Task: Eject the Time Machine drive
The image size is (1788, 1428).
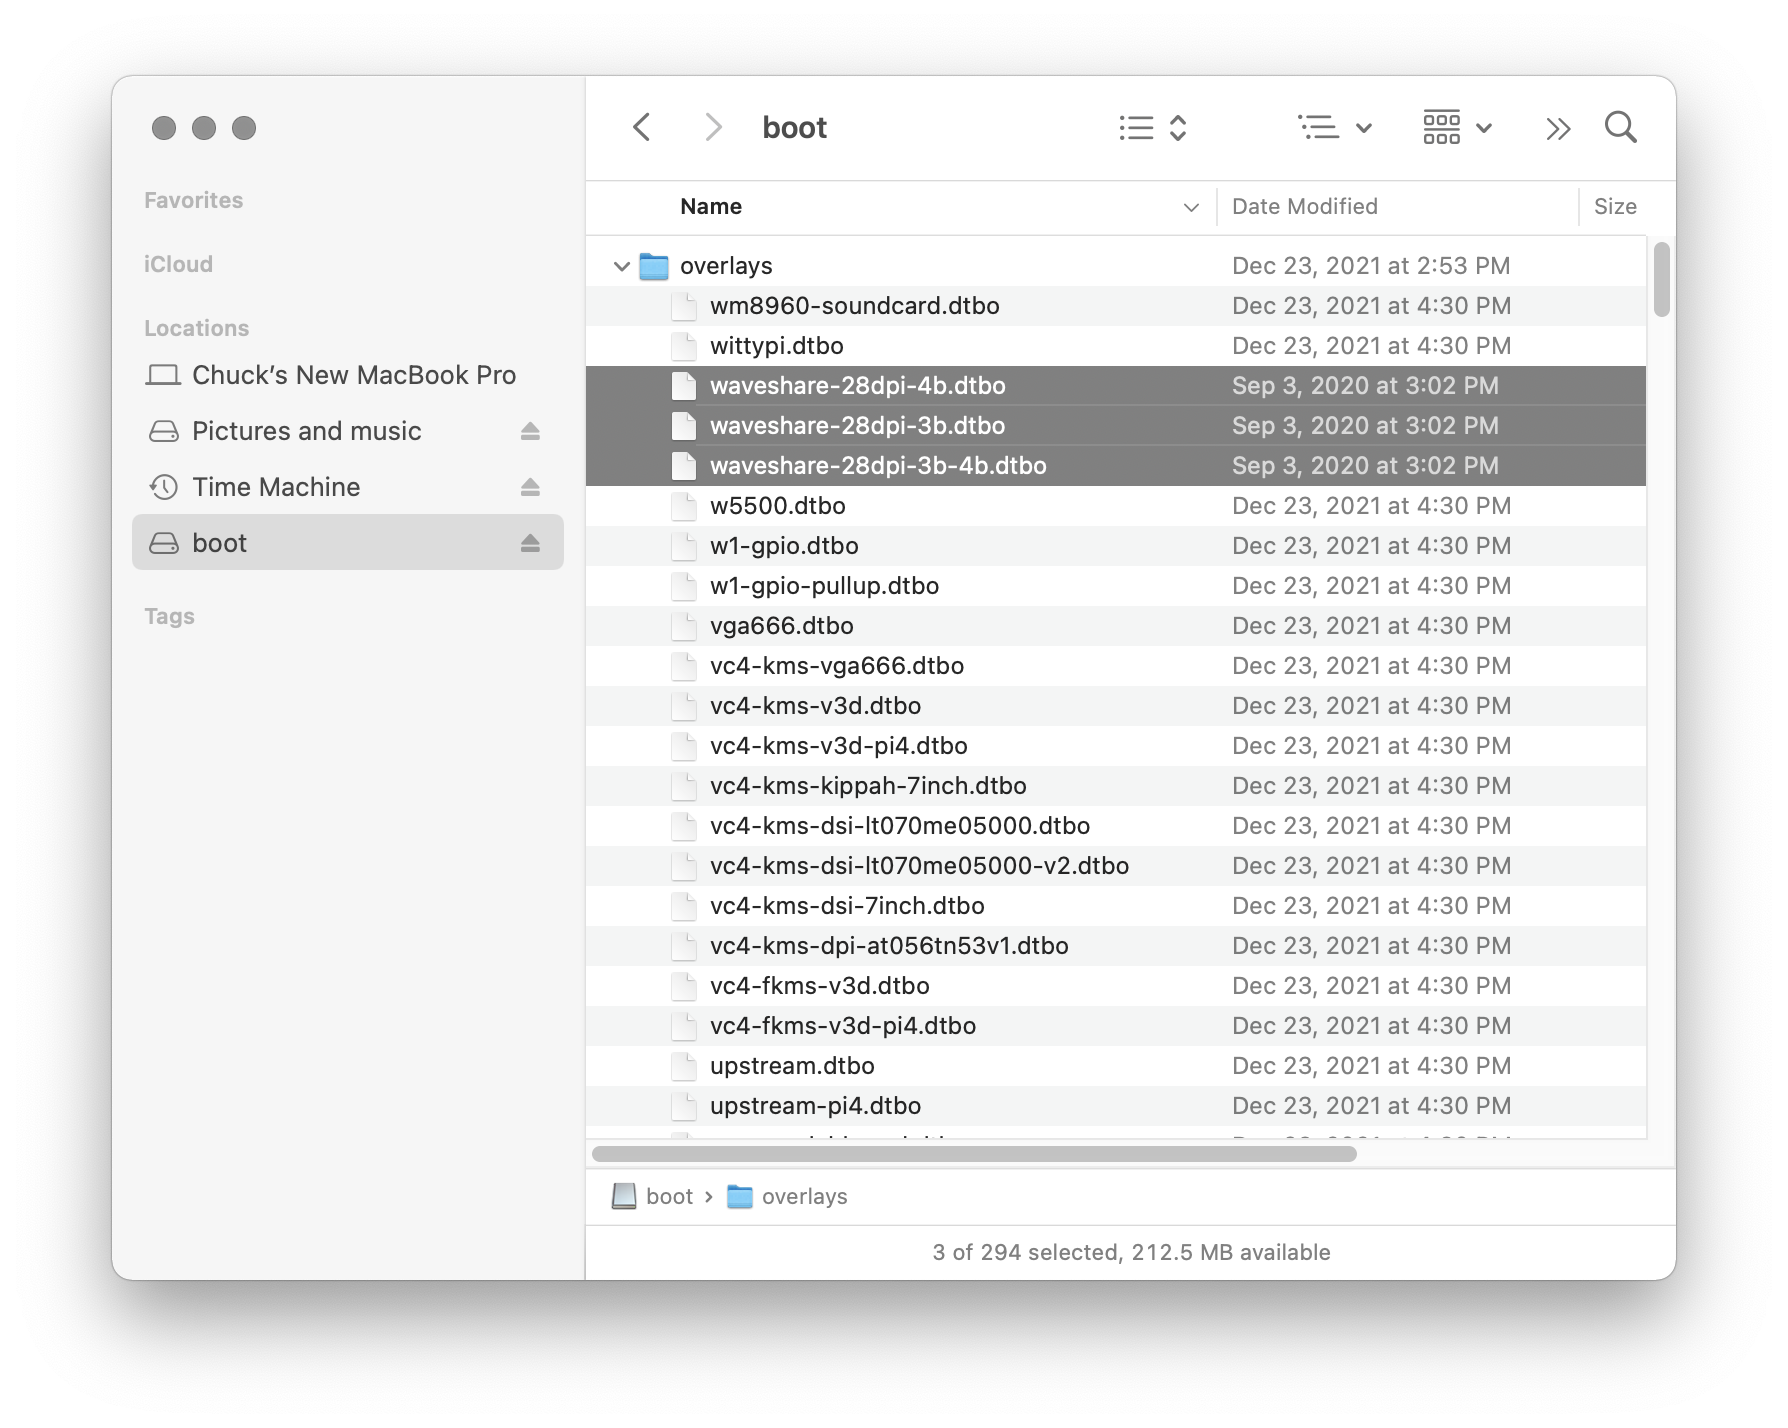Action: 531,487
